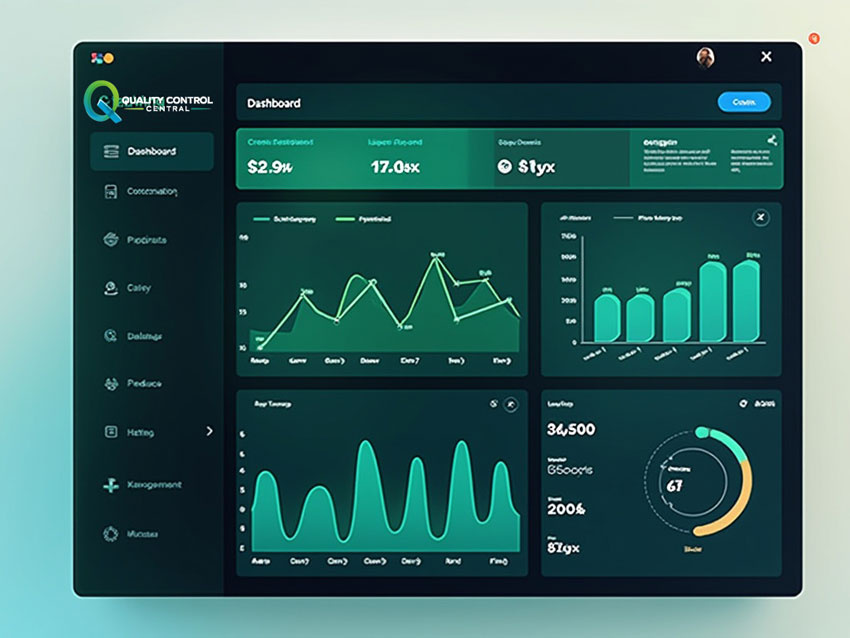Click the small icon atop the donut panel
Screen dimensions: 850x638
[743, 403]
